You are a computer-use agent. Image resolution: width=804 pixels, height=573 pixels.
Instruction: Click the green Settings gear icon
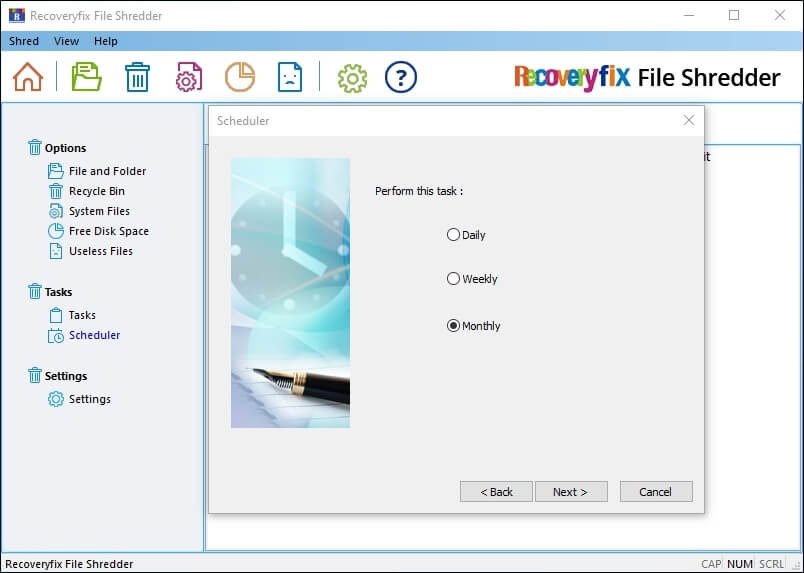[352, 77]
